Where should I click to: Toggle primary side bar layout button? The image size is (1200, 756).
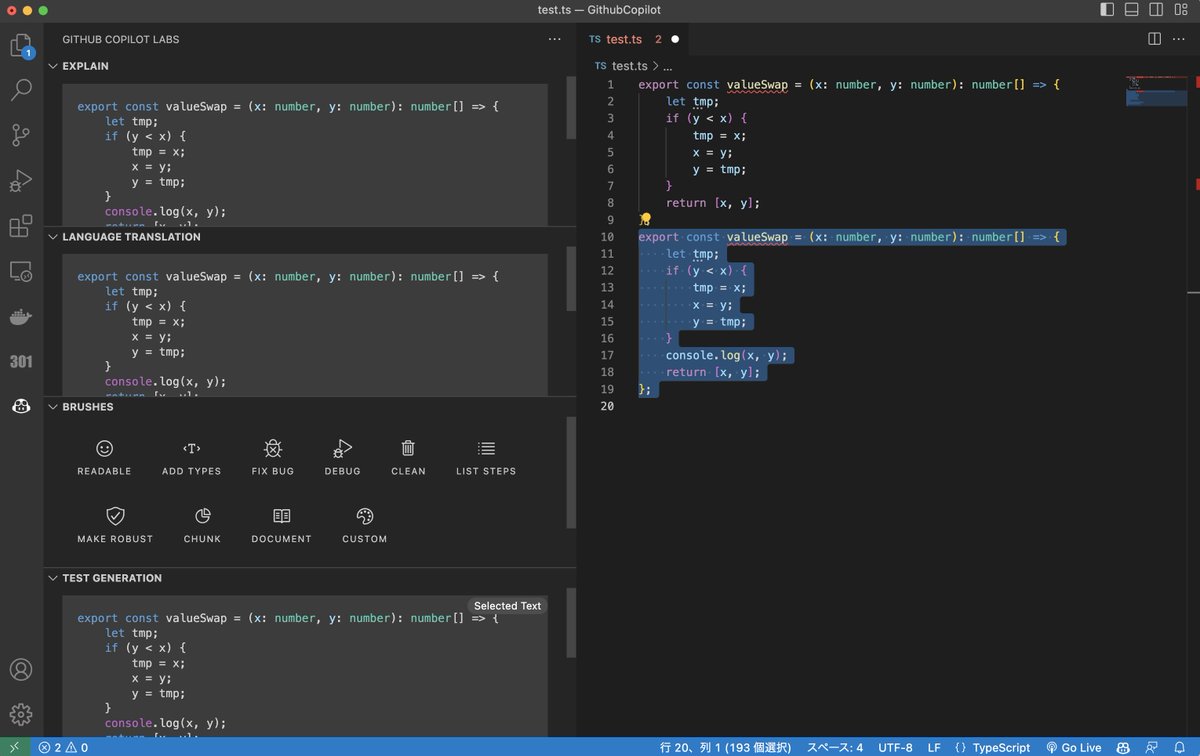[x=1107, y=10]
